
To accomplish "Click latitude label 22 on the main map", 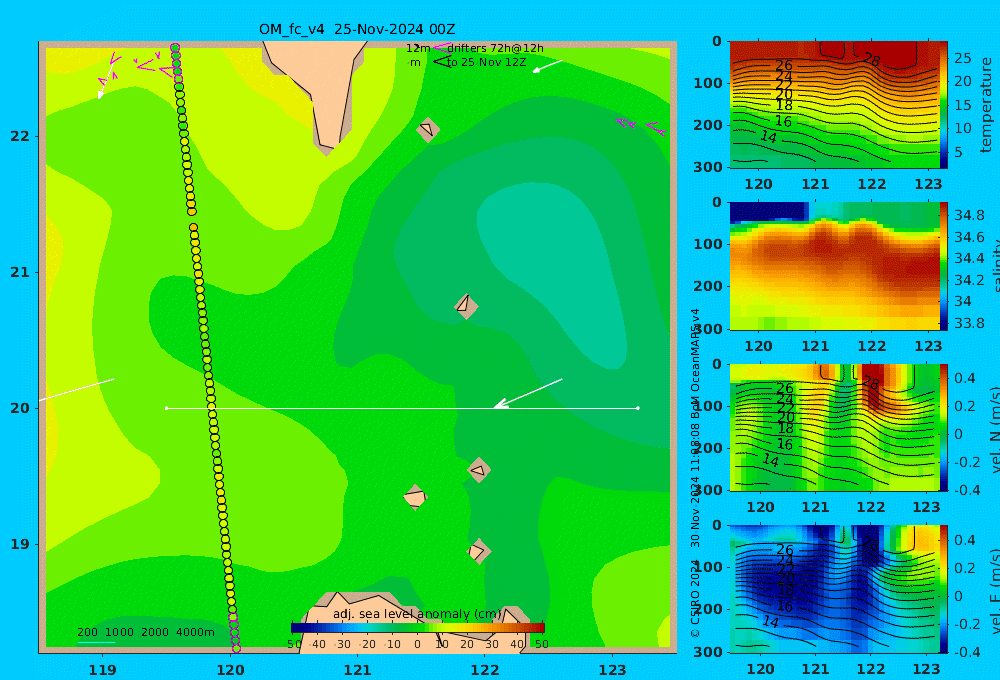I will click(x=20, y=136).
